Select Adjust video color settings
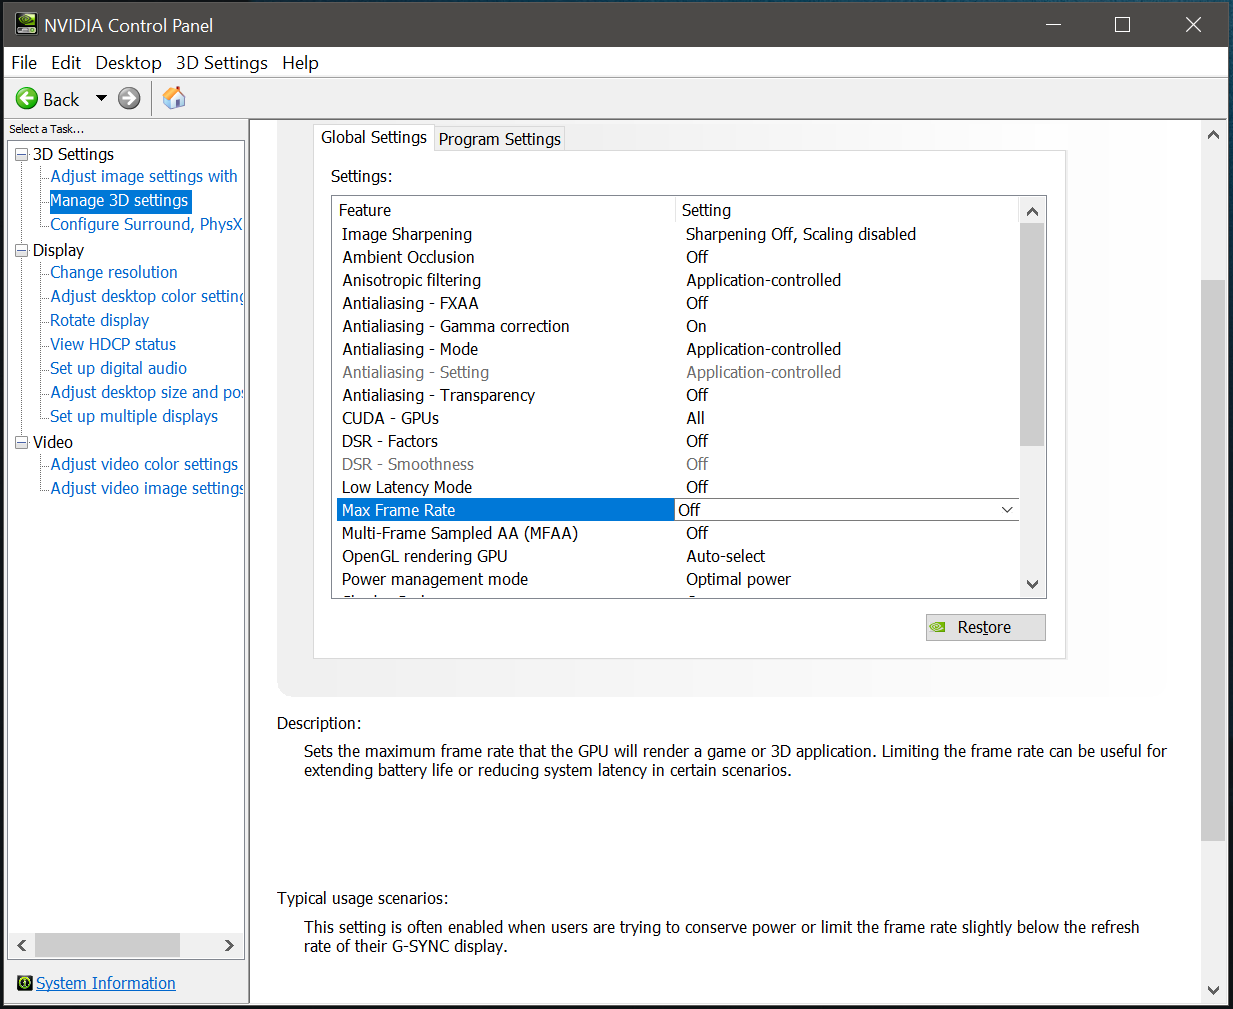This screenshot has width=1233, height=1009. (143, 464)
